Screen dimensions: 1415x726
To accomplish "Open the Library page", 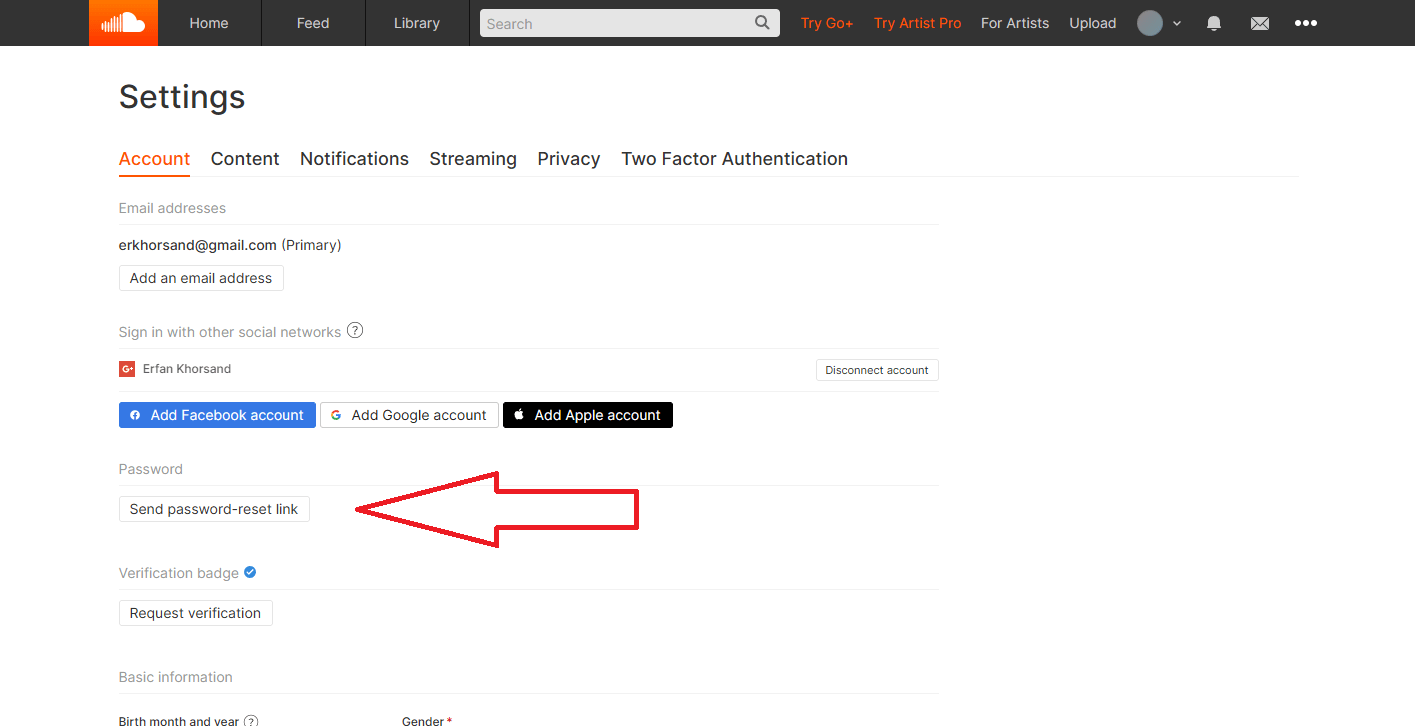I will click(417, 23).
